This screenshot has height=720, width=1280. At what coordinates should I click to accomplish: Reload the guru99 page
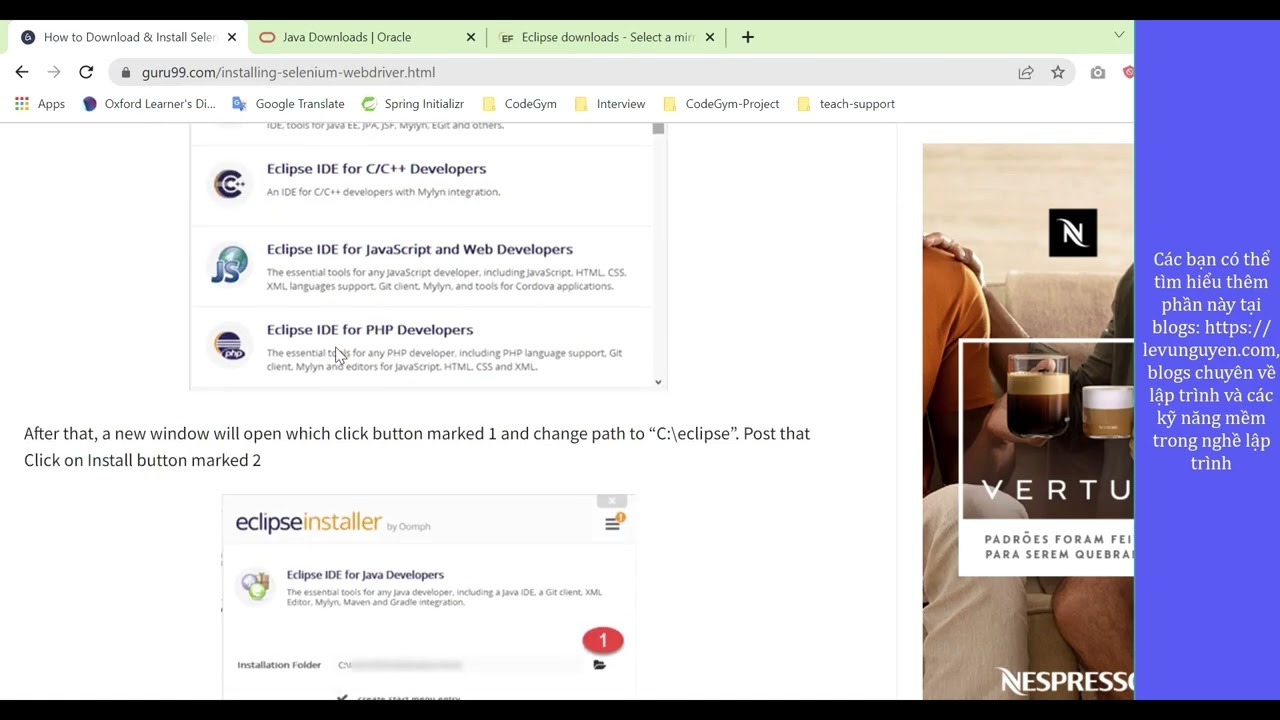(86, 72)
